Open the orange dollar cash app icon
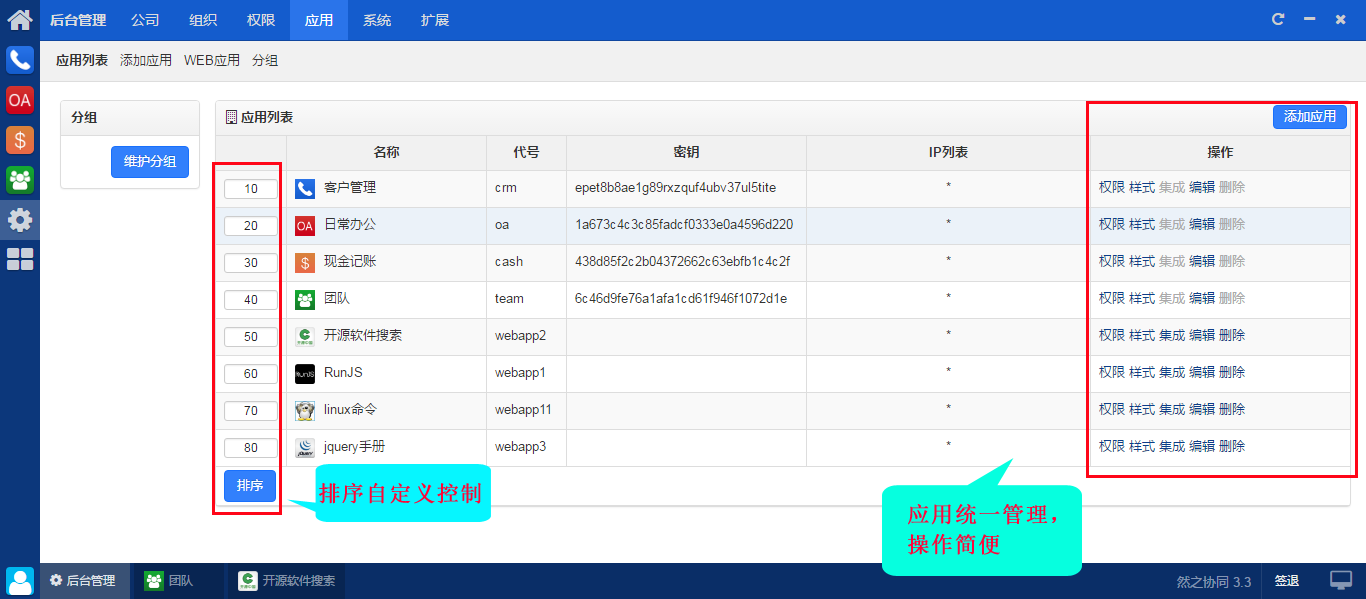1366x599 pixels. point(19,140)
